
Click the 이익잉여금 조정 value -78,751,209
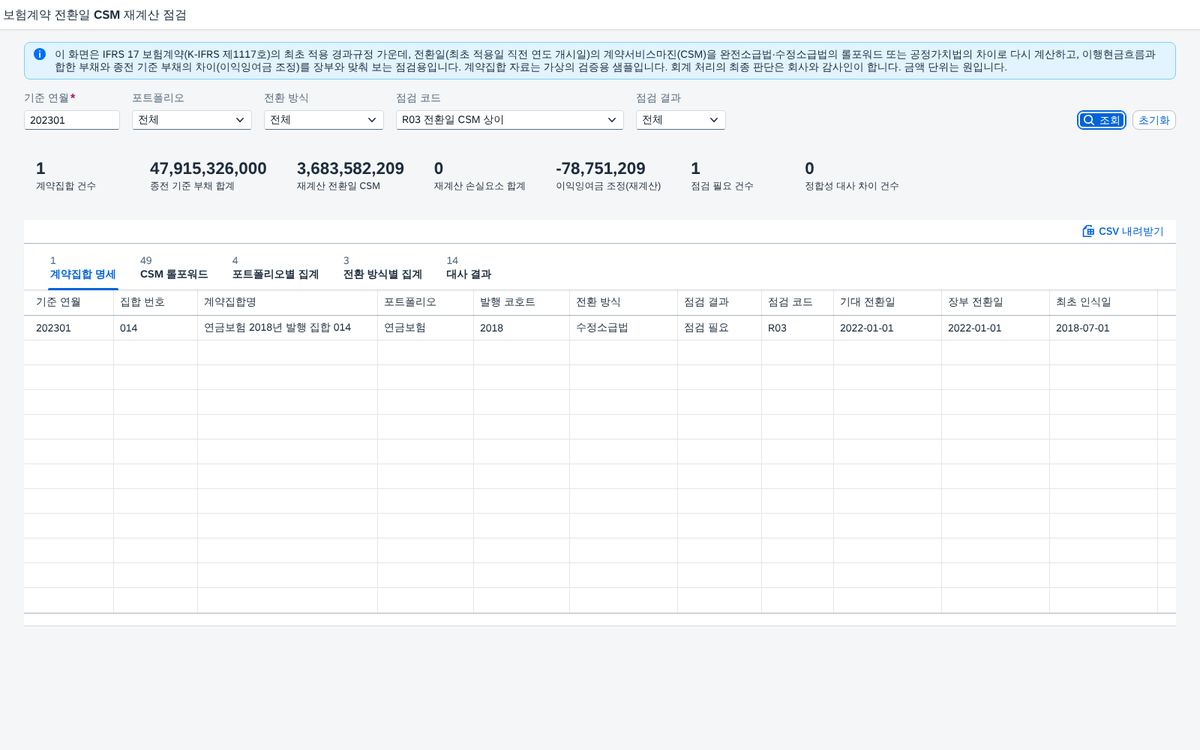click(600, 168)
